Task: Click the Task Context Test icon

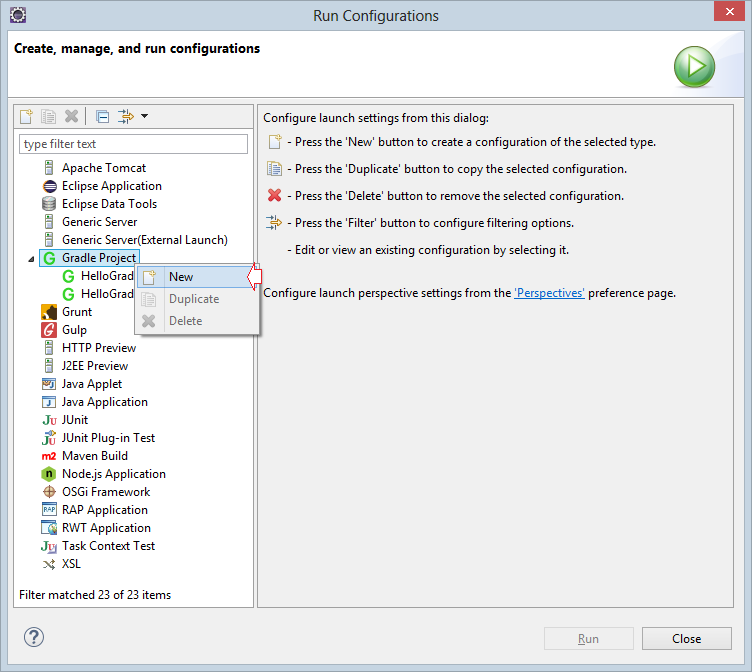Action: (x=49, y=546)
